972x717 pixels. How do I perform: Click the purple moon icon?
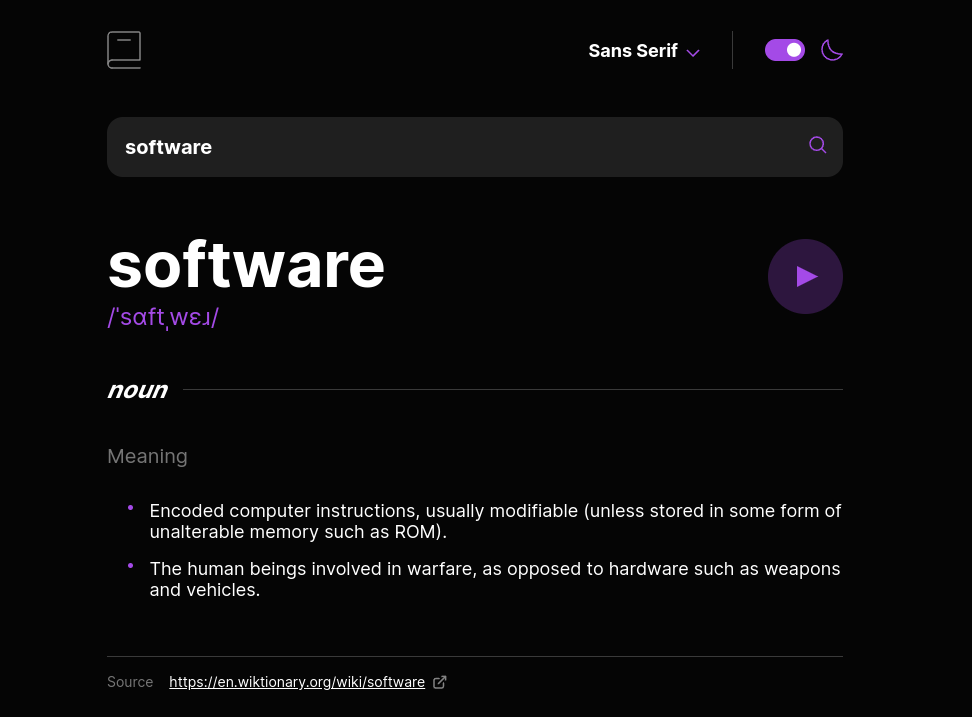pos(831,50)
